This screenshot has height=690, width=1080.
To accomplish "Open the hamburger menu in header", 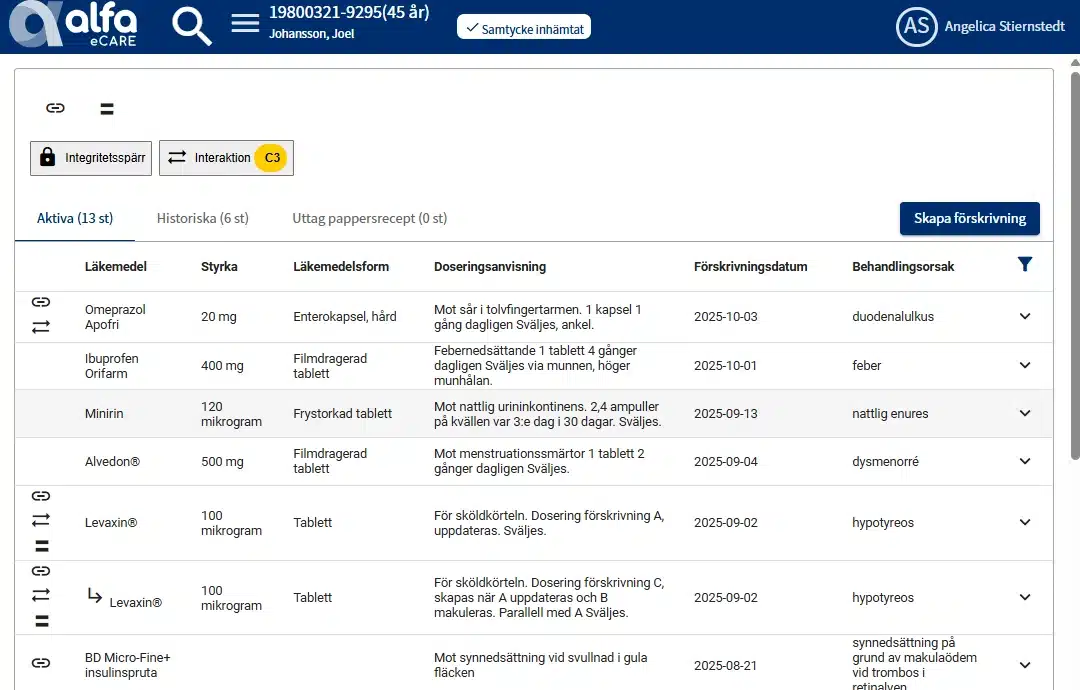I will (x=245, y=23).
